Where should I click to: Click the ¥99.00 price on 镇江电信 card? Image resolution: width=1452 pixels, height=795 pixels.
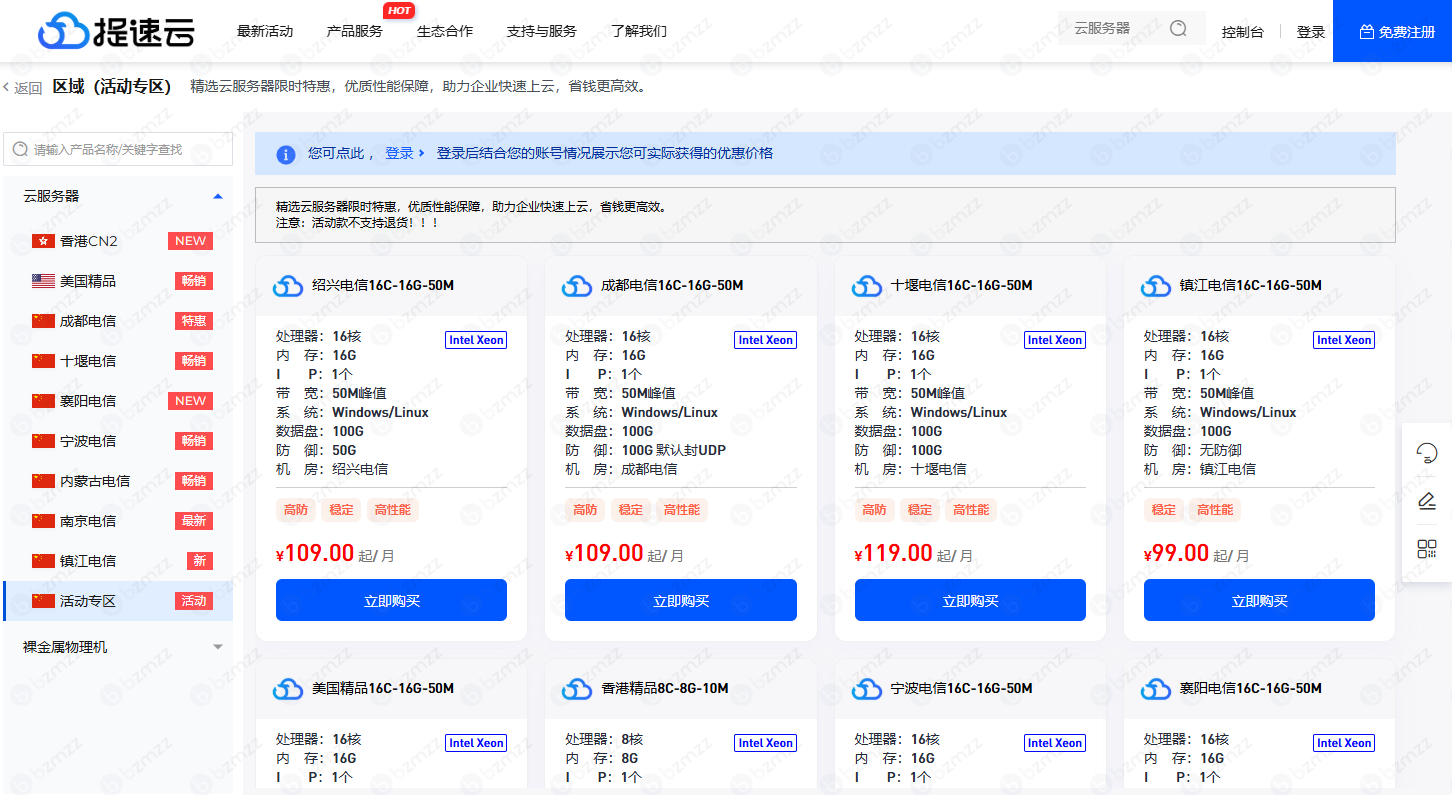[1176, 553]
